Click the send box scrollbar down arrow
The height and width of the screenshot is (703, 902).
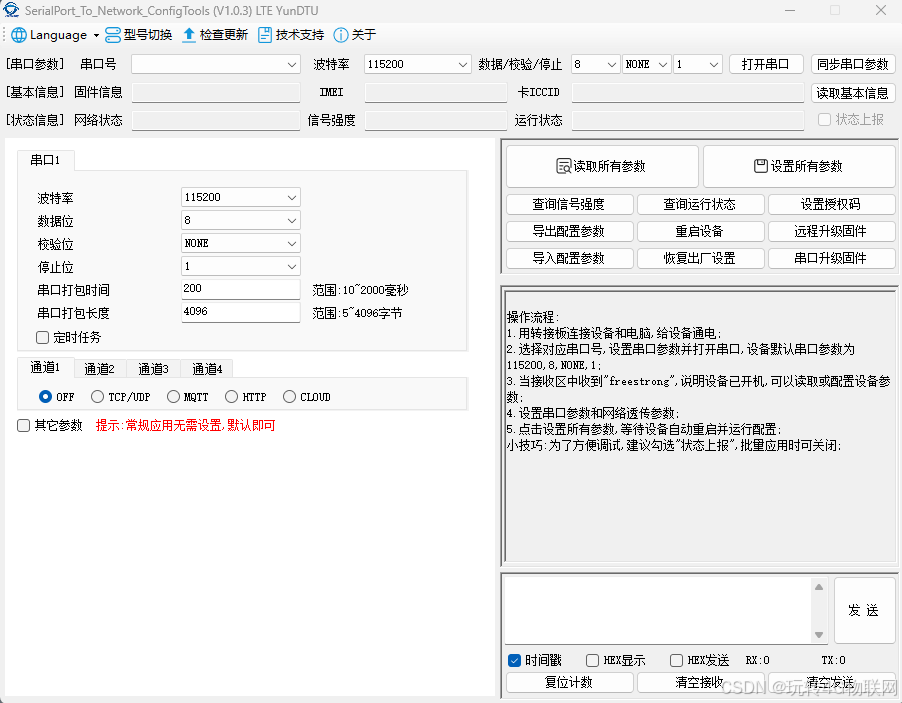tap(819, 635)
